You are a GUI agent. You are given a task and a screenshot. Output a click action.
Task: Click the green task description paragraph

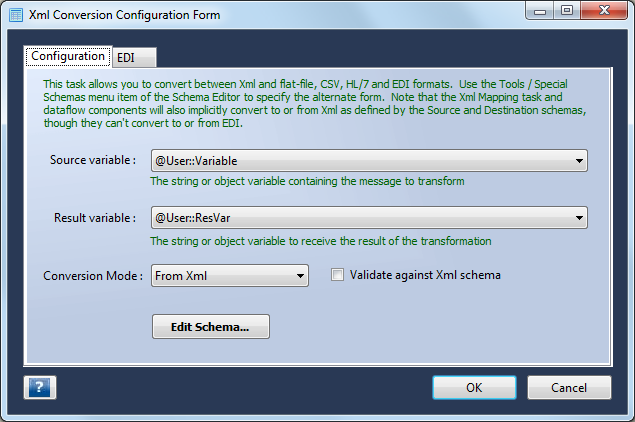[315, 103]
